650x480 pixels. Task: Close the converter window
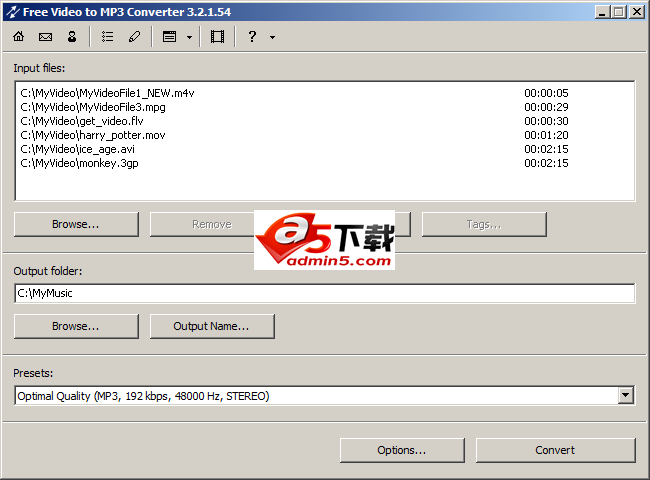click(637, 12)
